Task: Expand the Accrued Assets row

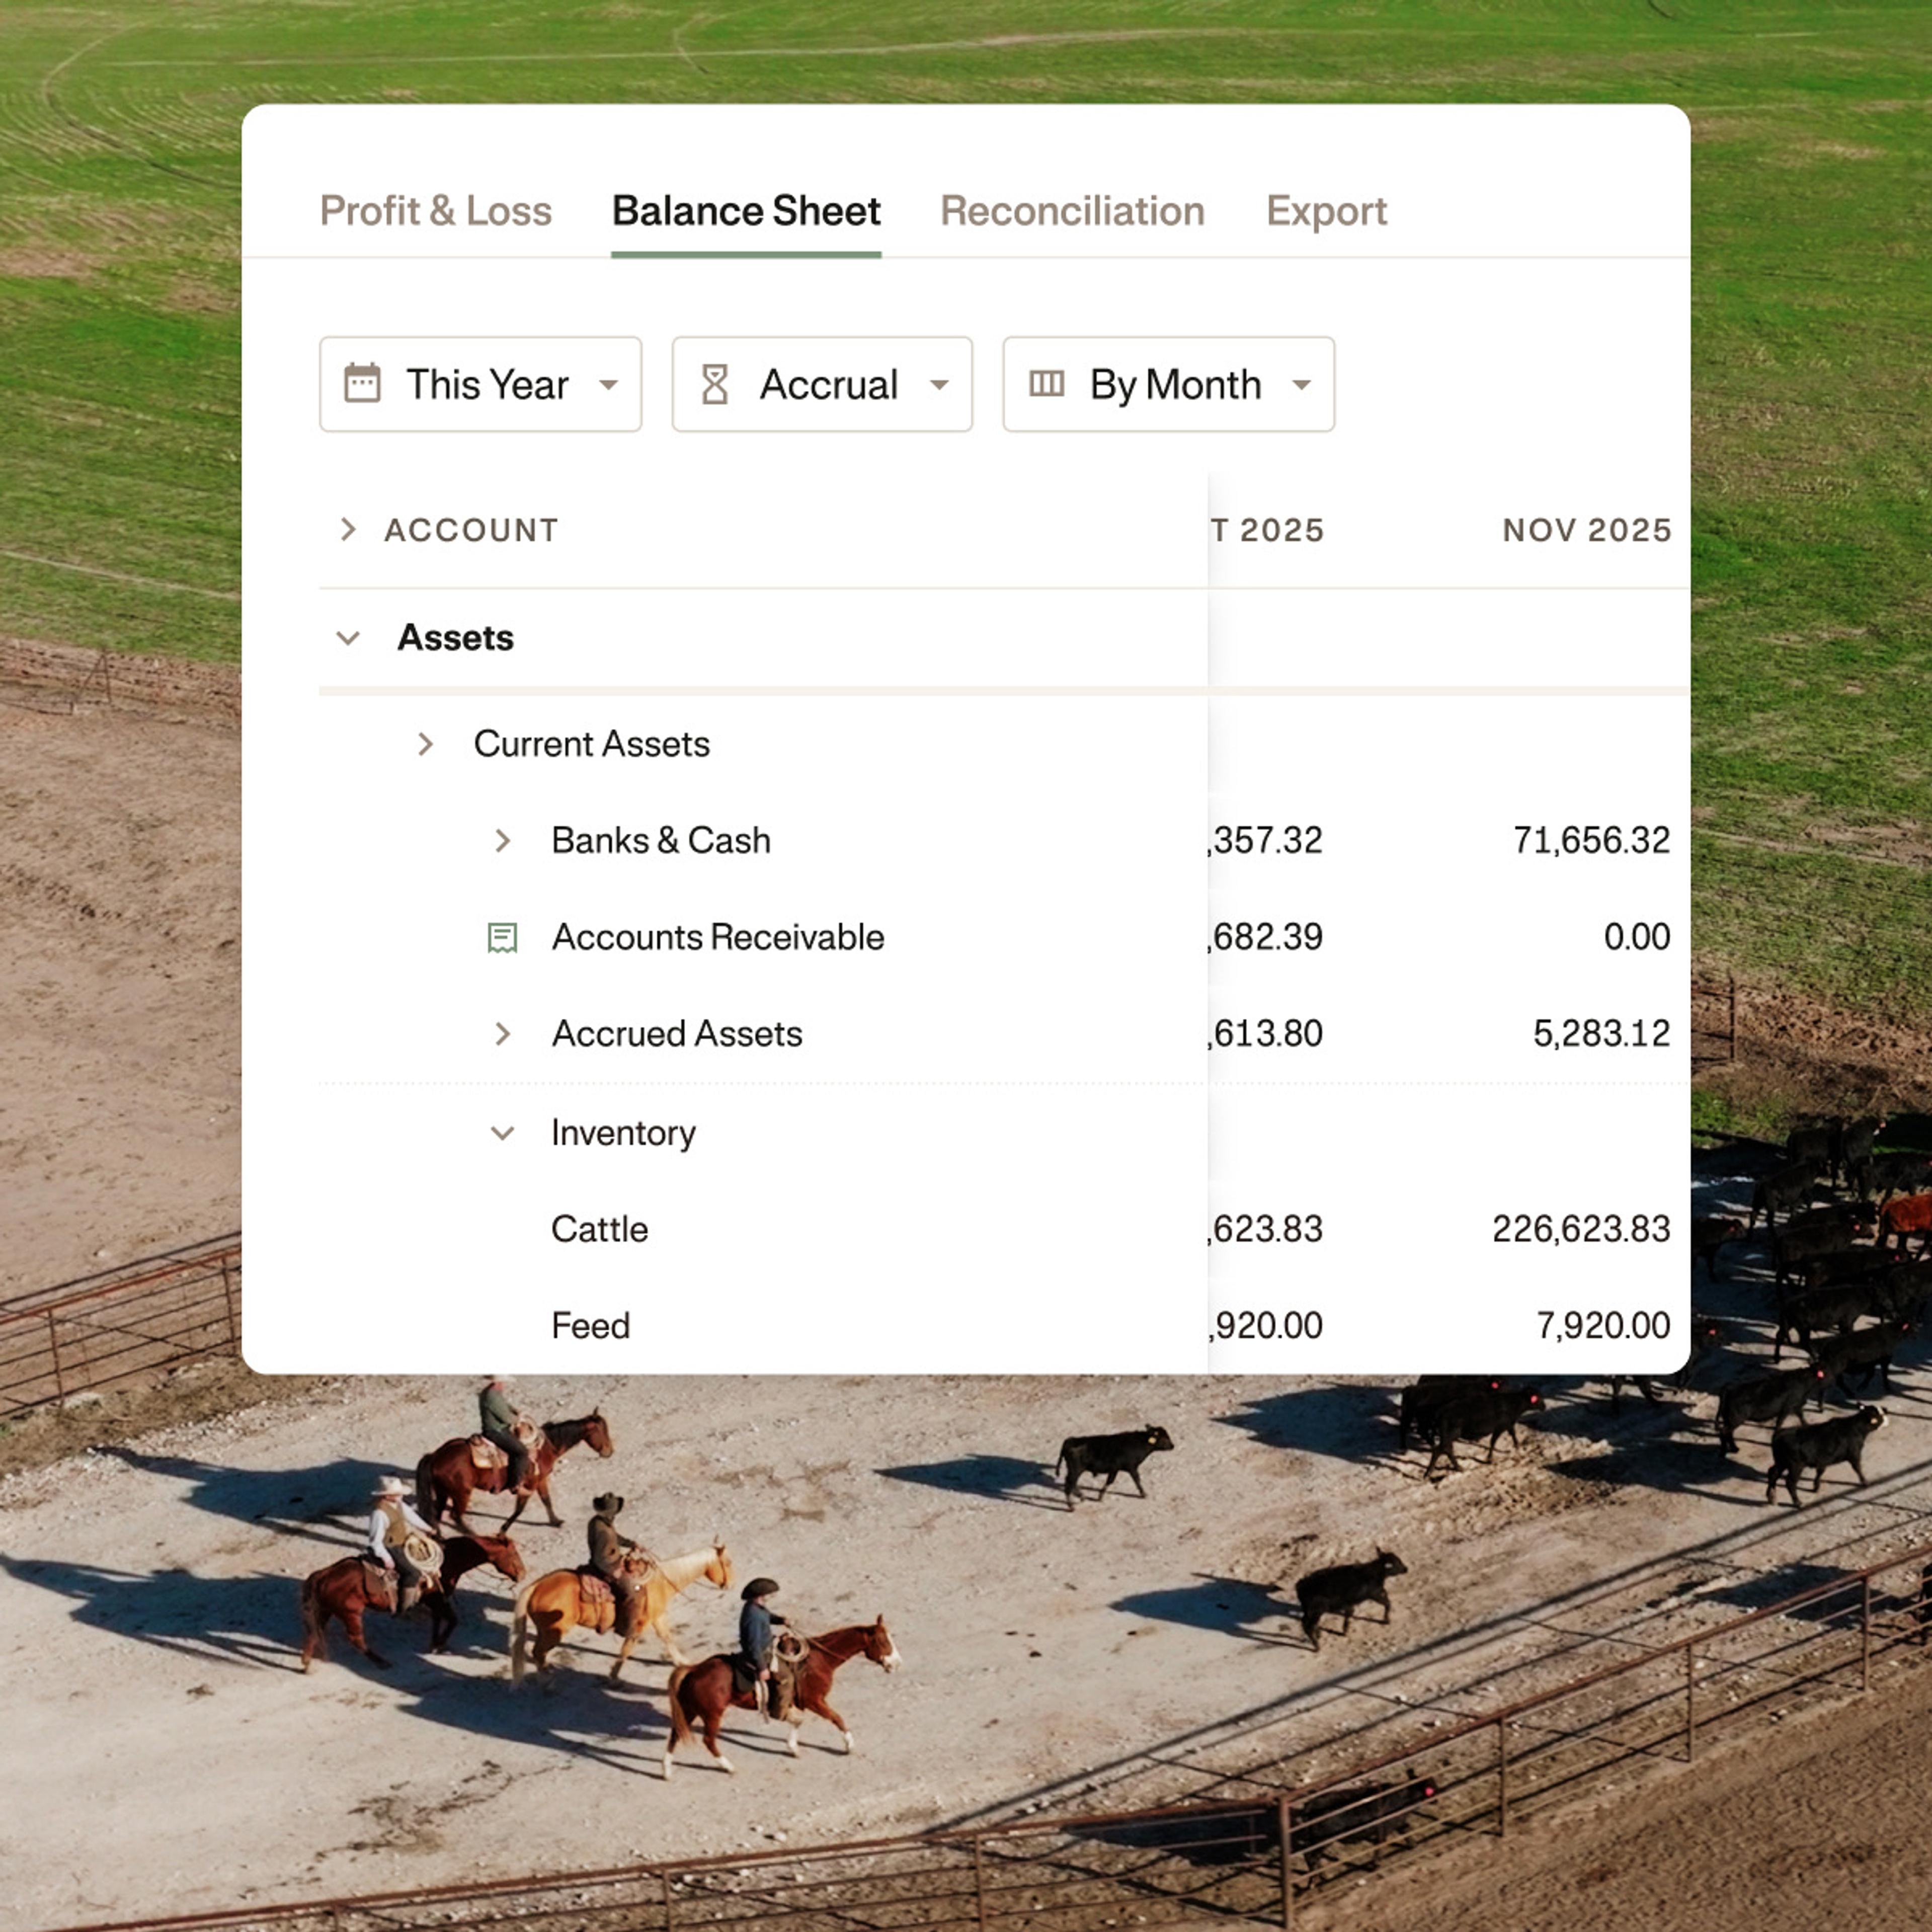Action: click(503, 1034)
